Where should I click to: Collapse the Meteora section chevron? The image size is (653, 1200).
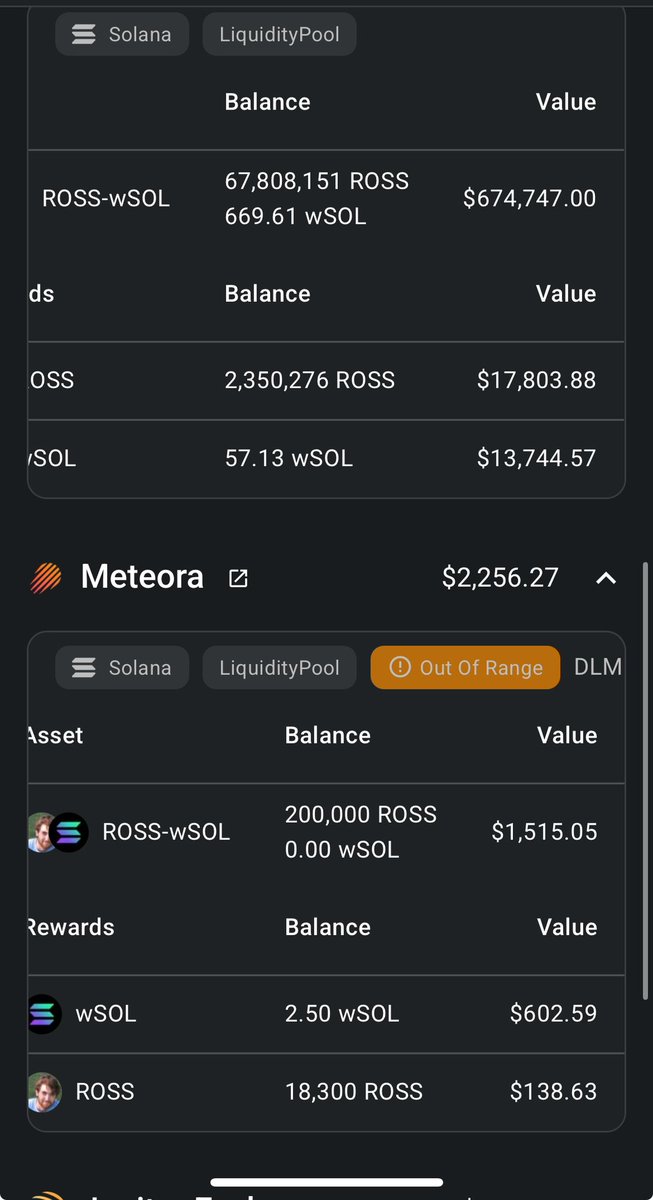(x=605, y=578)
